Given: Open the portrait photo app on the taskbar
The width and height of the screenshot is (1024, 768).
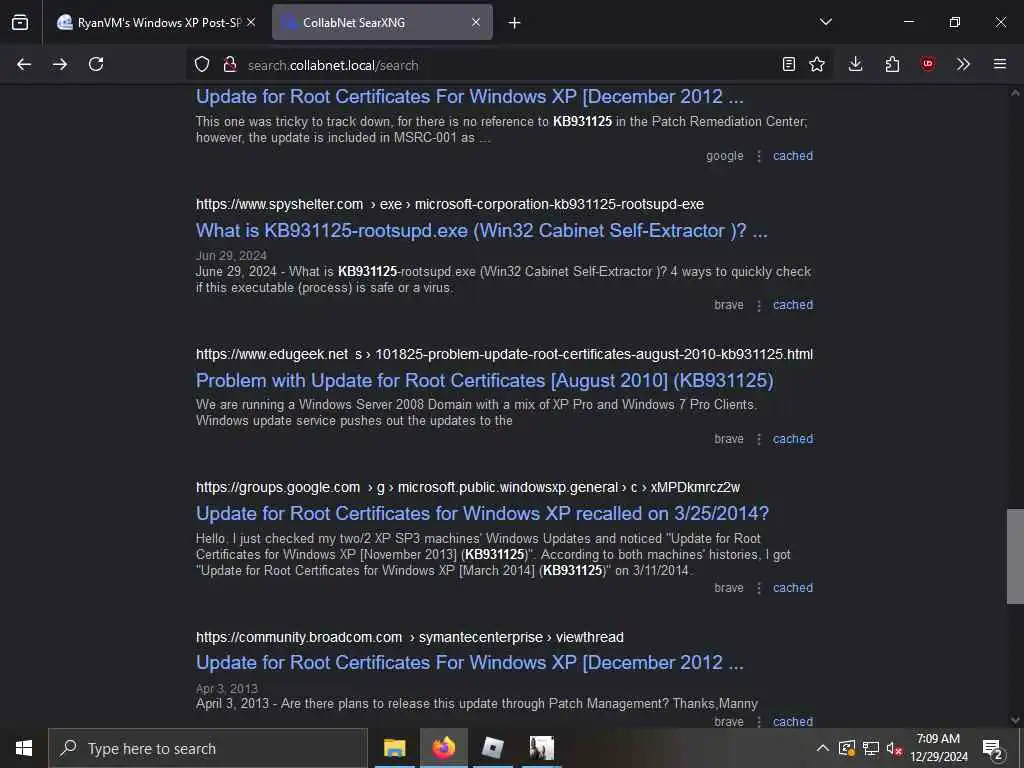Looking at the screenshot, I should (541, 748).
